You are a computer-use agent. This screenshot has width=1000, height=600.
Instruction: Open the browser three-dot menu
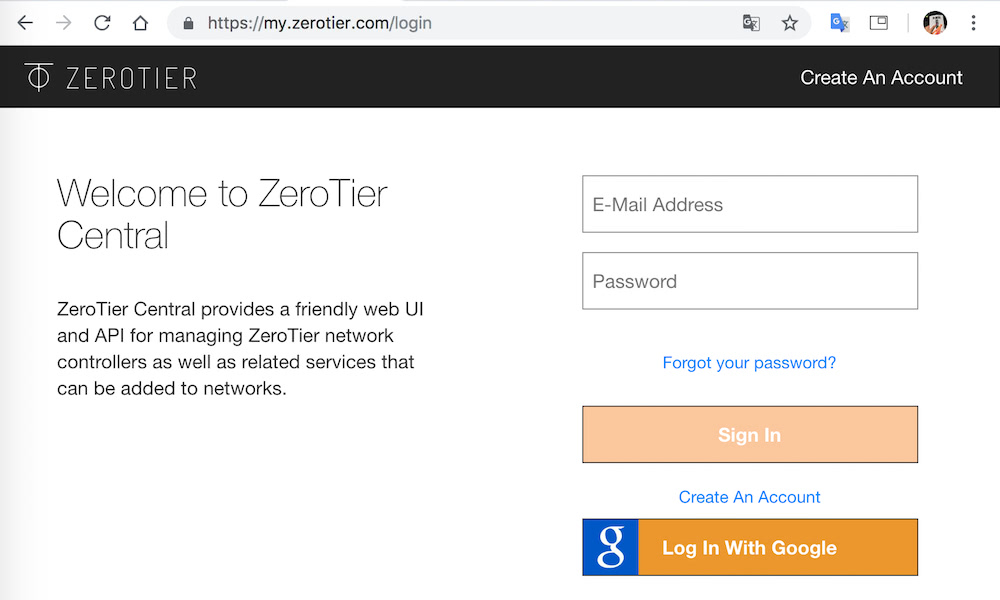tap(973, 23)
